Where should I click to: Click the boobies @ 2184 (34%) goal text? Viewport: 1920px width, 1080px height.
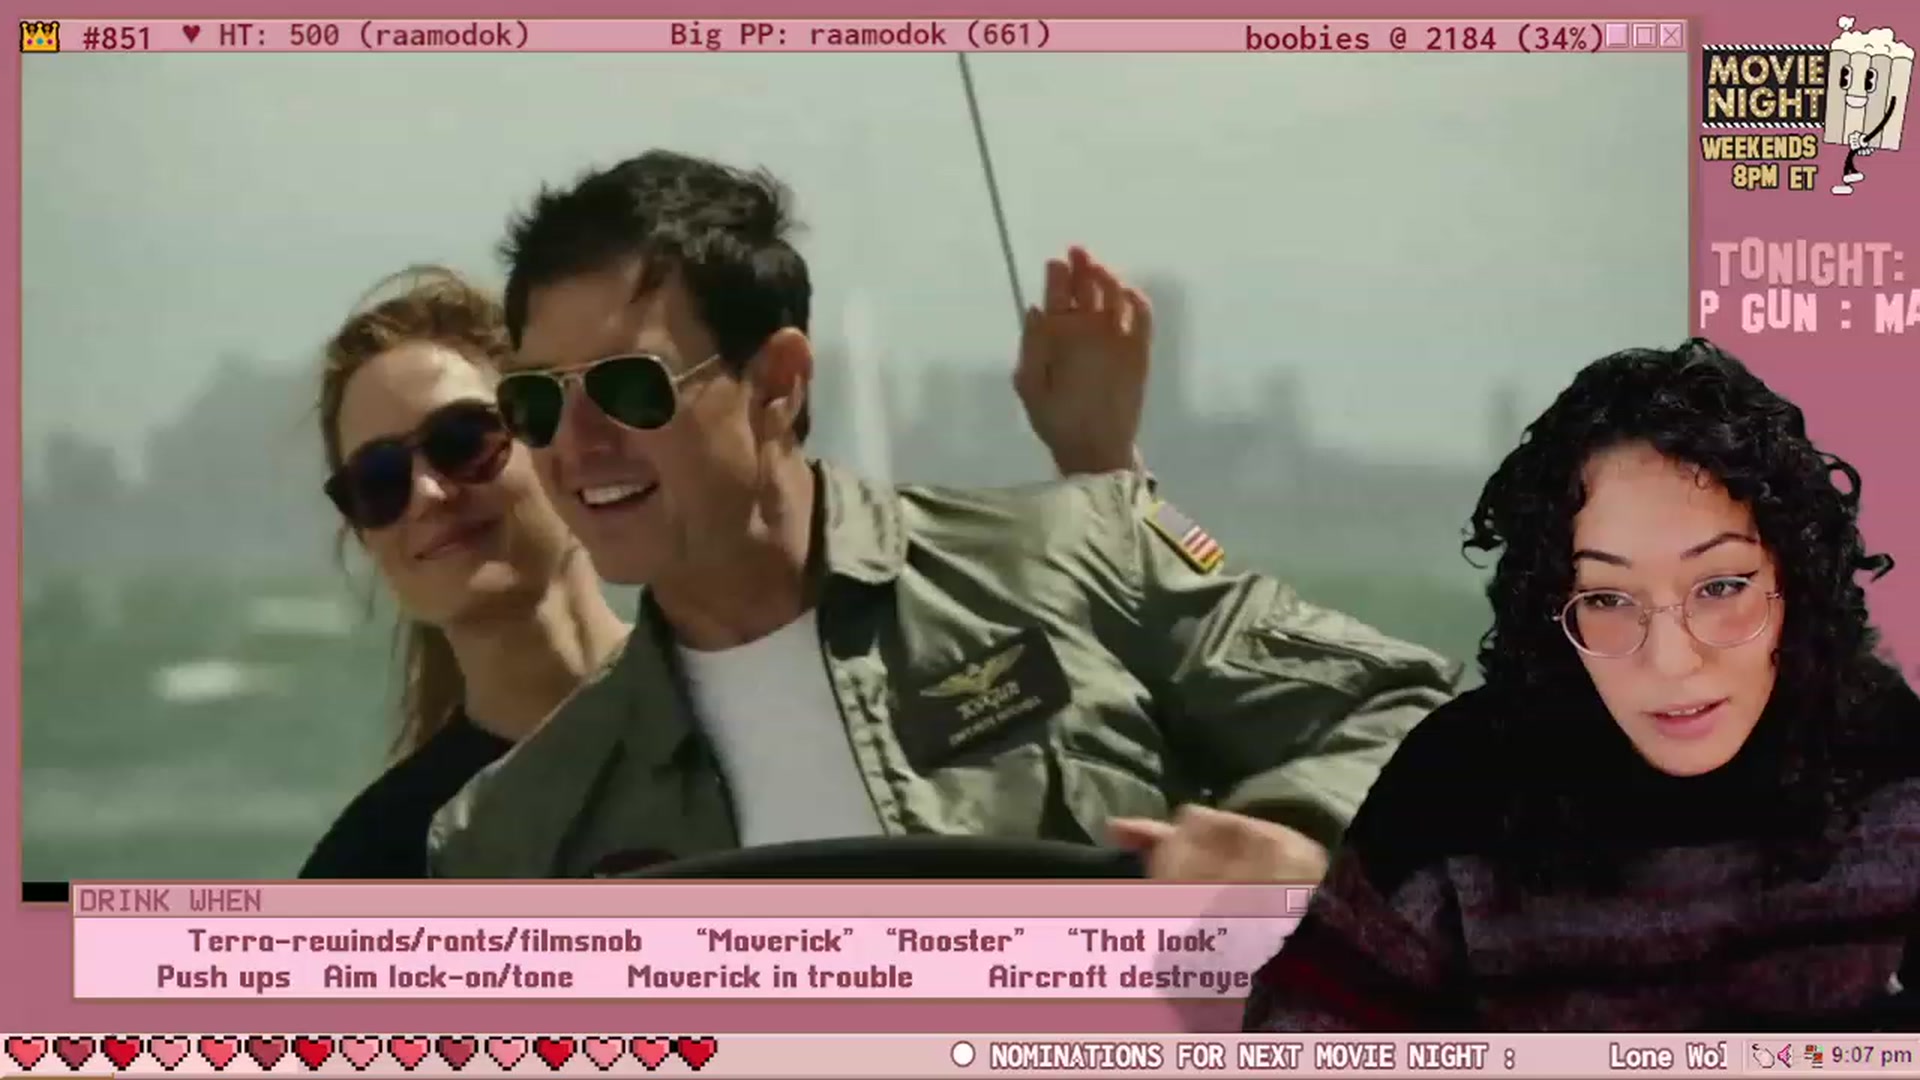tap(1423, 38)
